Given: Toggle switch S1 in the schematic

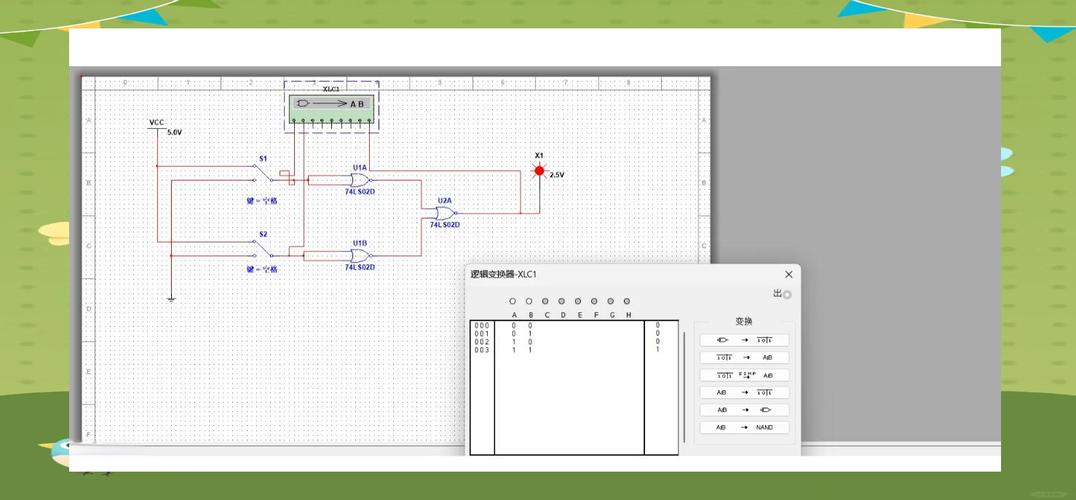Looking at the screenshot, I should [x=262, y=173].
